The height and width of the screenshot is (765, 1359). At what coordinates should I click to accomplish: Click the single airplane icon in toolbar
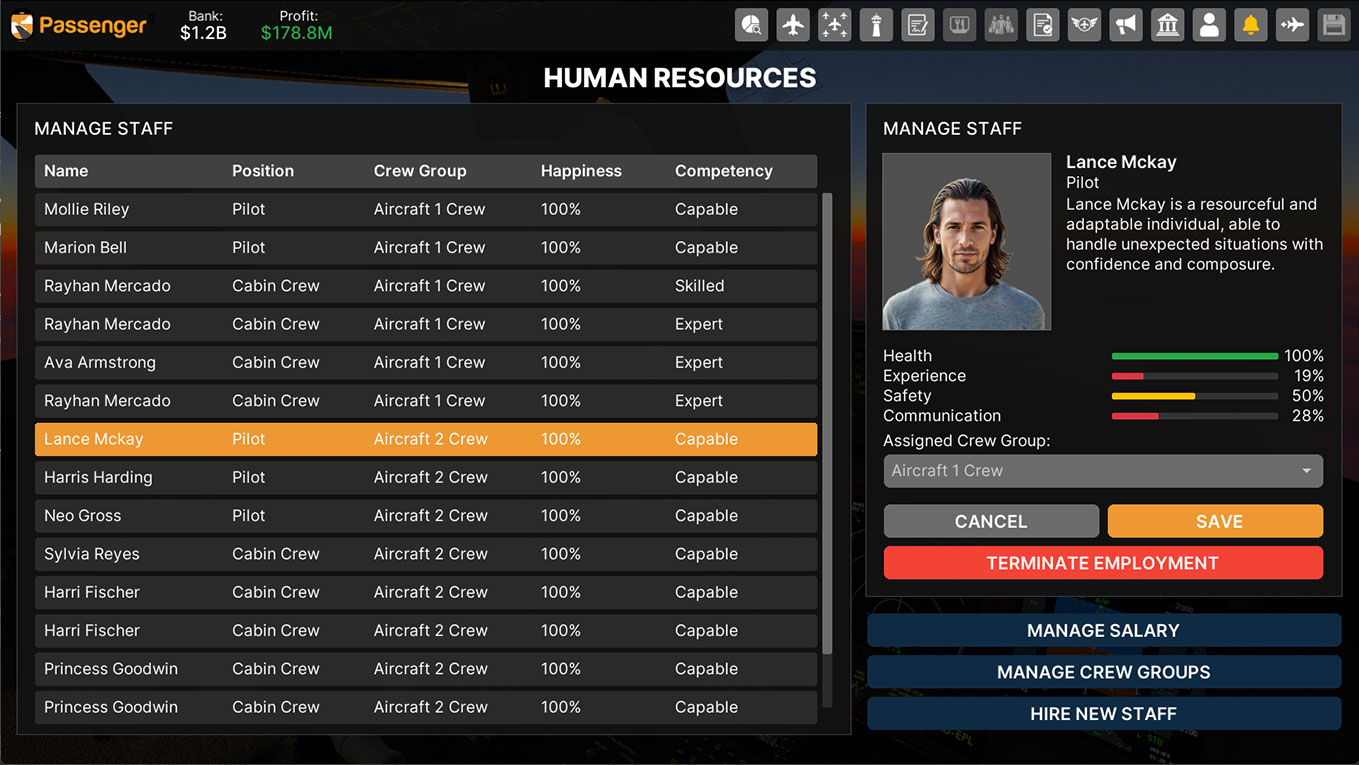coord(793,25)
